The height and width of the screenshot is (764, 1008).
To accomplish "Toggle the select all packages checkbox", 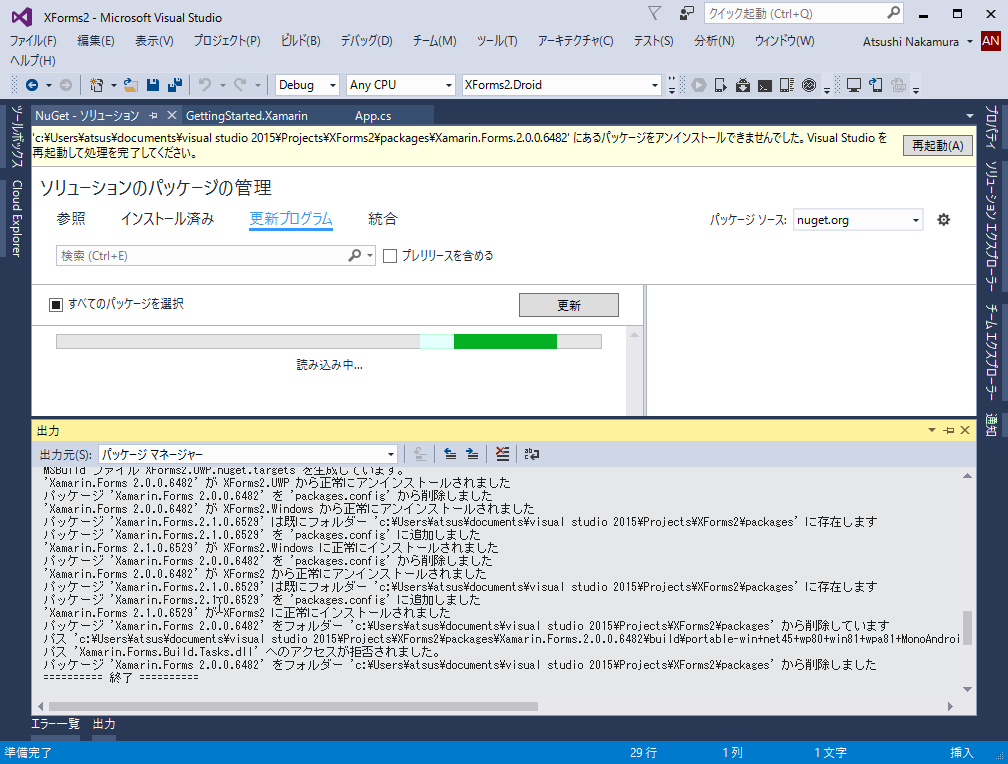I will (56, 304).
